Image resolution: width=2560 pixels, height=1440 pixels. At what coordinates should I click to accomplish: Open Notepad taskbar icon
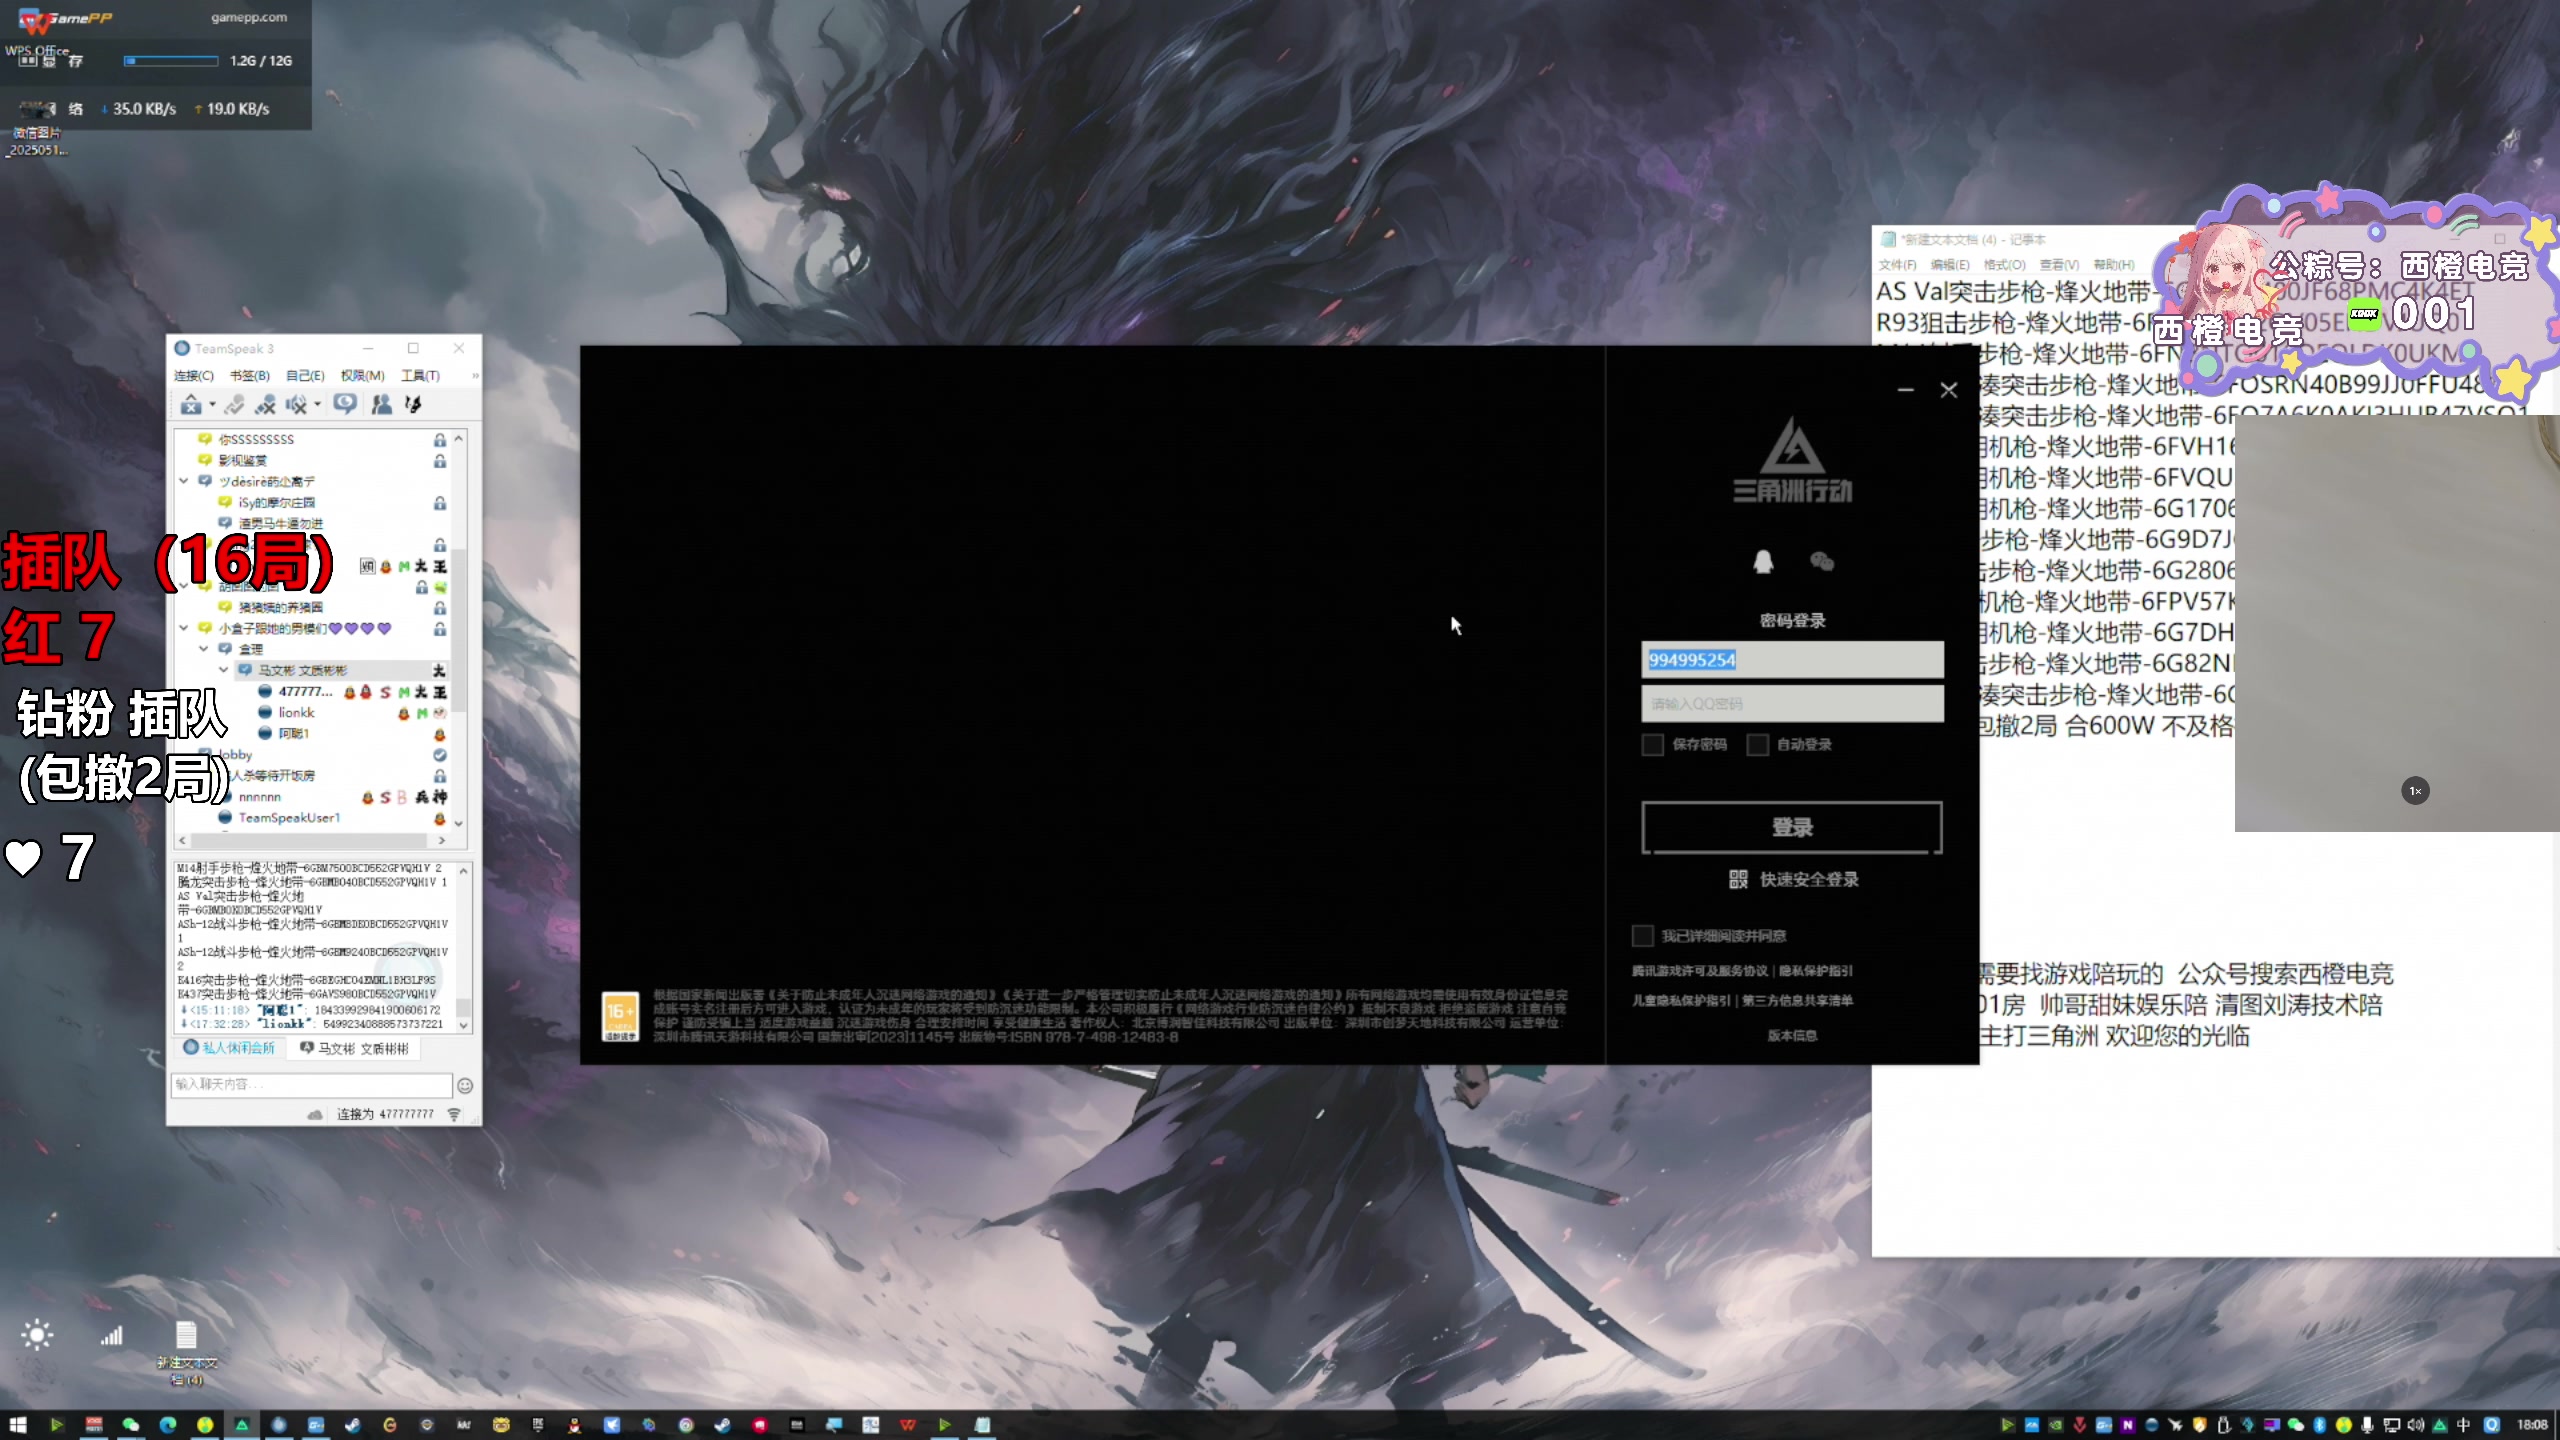pos(982,1425)
